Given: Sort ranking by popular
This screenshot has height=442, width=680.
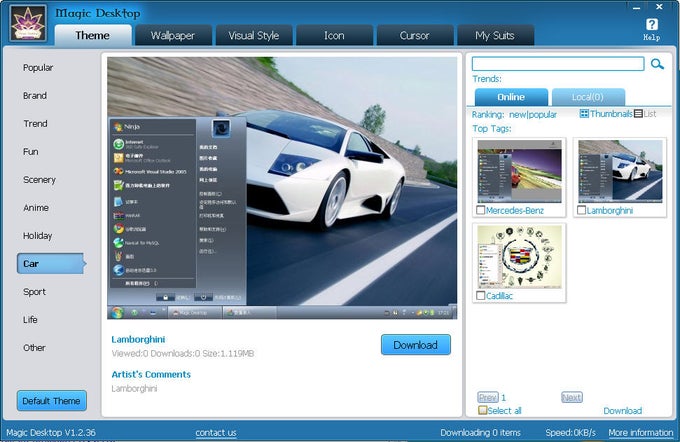Looking at the screenshot, I should coord(543,115).
